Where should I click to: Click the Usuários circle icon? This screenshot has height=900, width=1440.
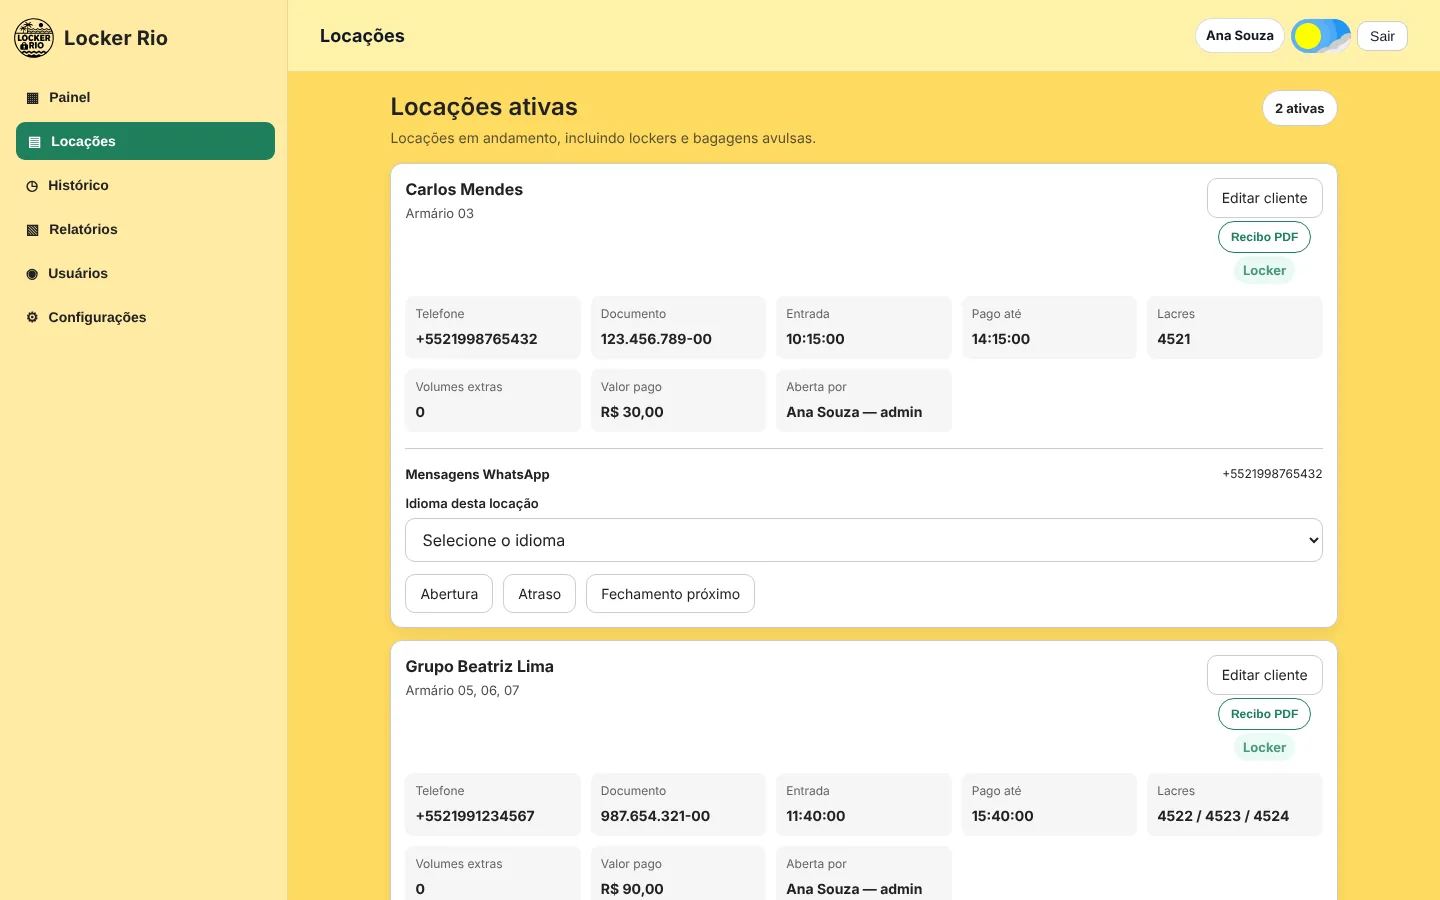tap(32, 274)
